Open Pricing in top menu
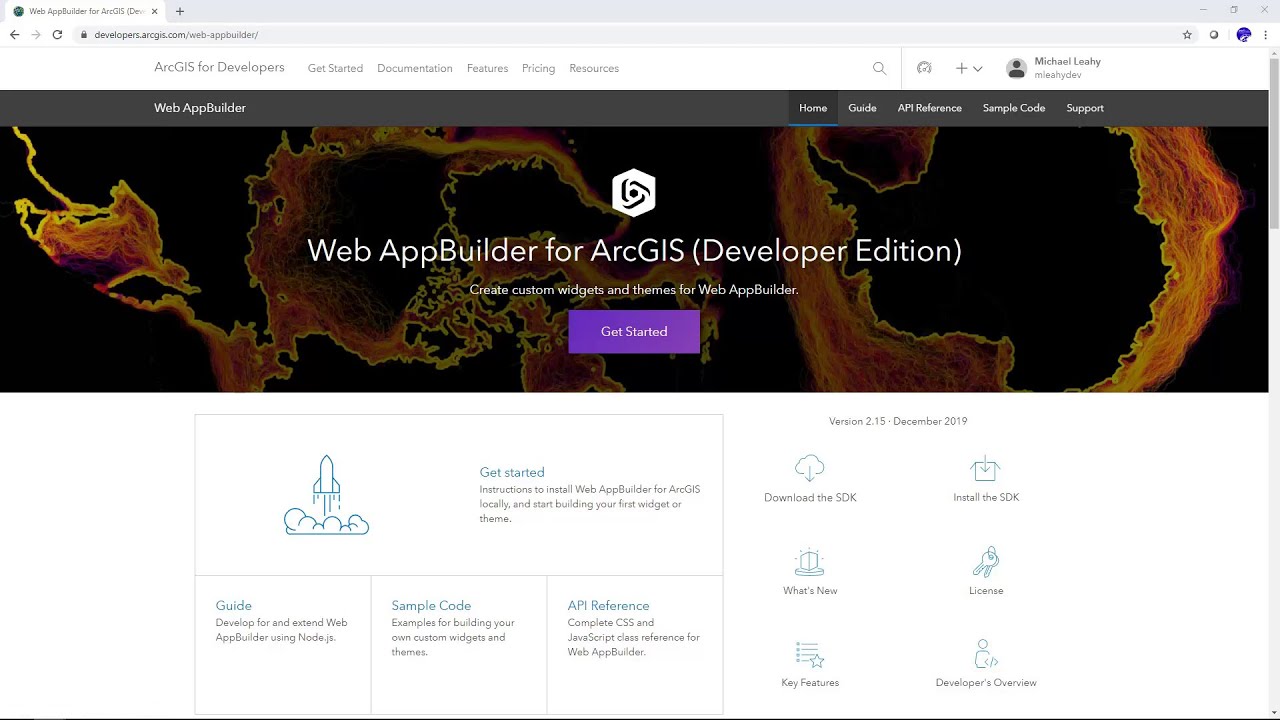Viewport: 1280px width, 720px height. click(x=538, y=68)
